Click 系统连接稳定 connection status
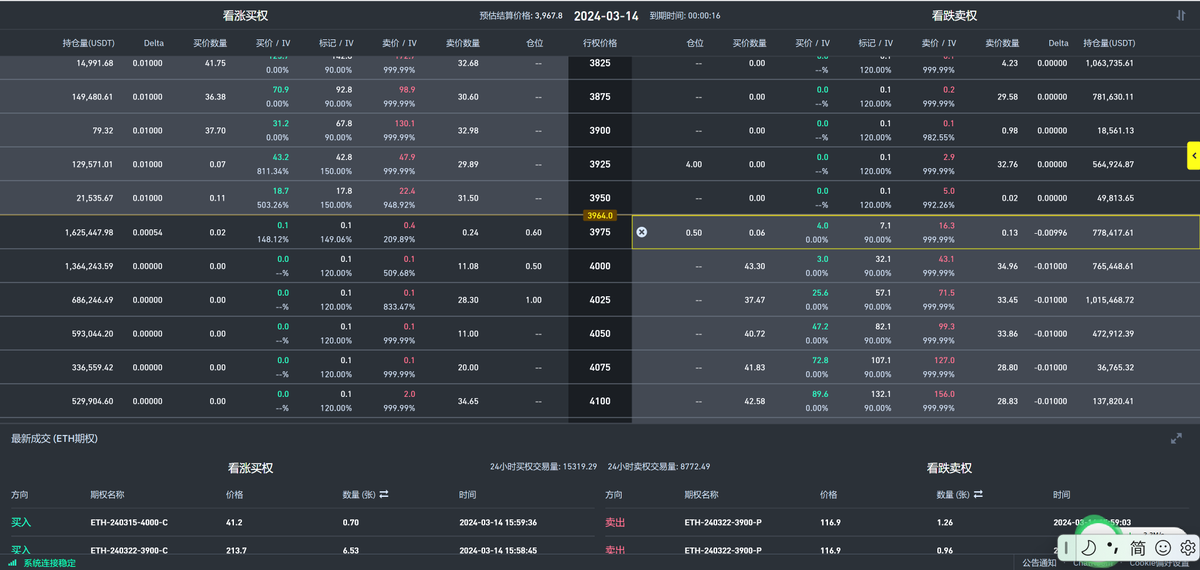This screenshot has width=1200, height=570. point(49,563)
